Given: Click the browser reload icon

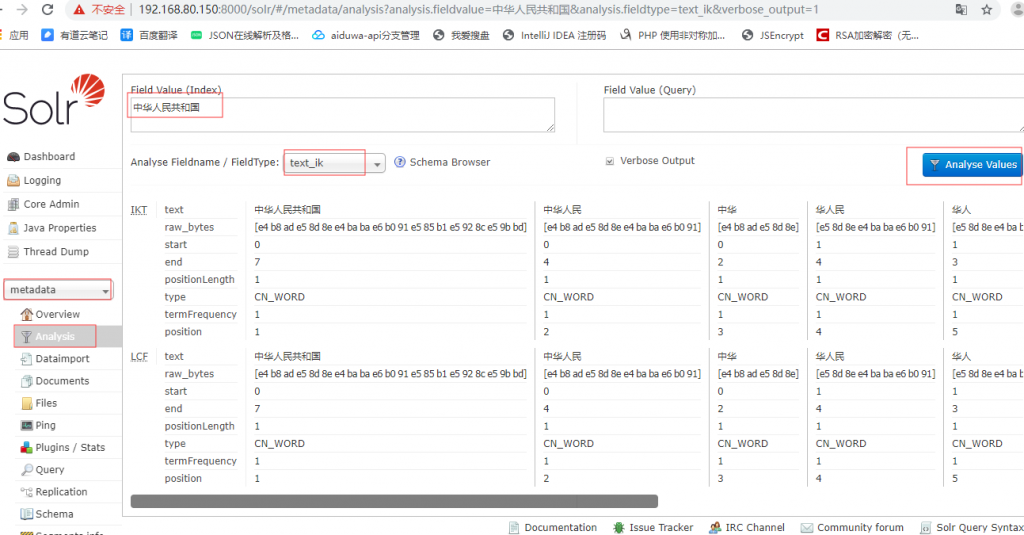Looking at the screenshot, I should pyautogui.click(x=47, y=10).
